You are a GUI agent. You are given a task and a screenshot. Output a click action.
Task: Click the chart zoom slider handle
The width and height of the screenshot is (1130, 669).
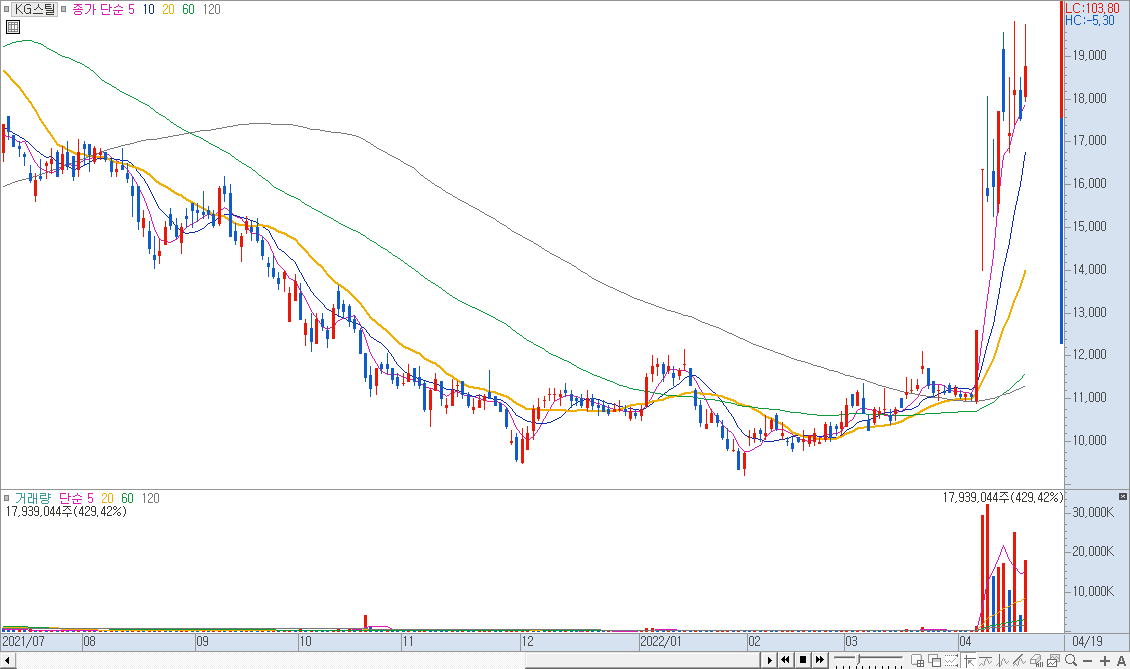(x=858, y=659)
